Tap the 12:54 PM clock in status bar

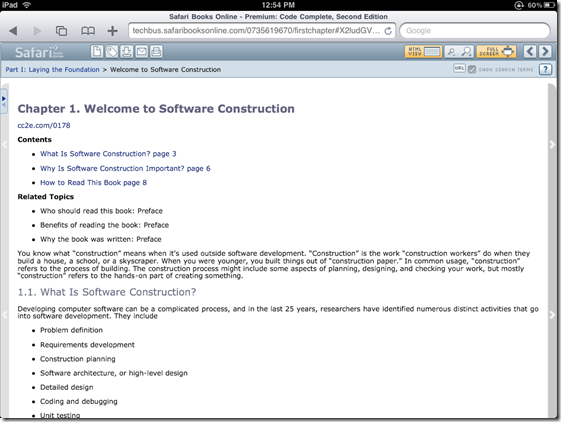coord(278,5)
